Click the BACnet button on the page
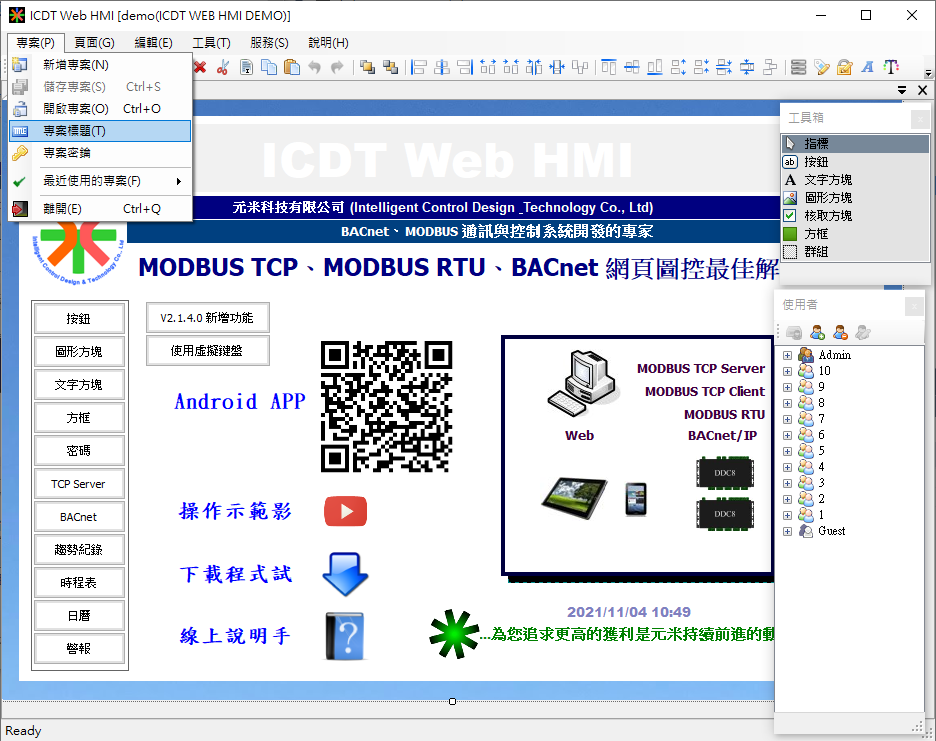 [x=79, y=517]
